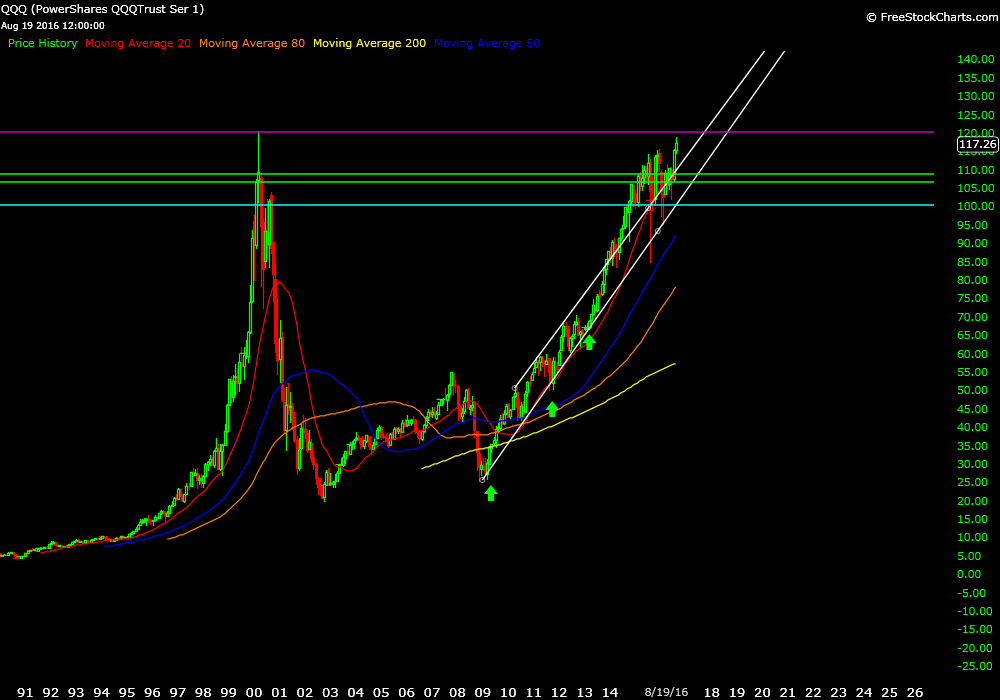This screenshot has width=1000, height=700.
Task: Click the year 26 label on time axis
Action: click(915, 691)
